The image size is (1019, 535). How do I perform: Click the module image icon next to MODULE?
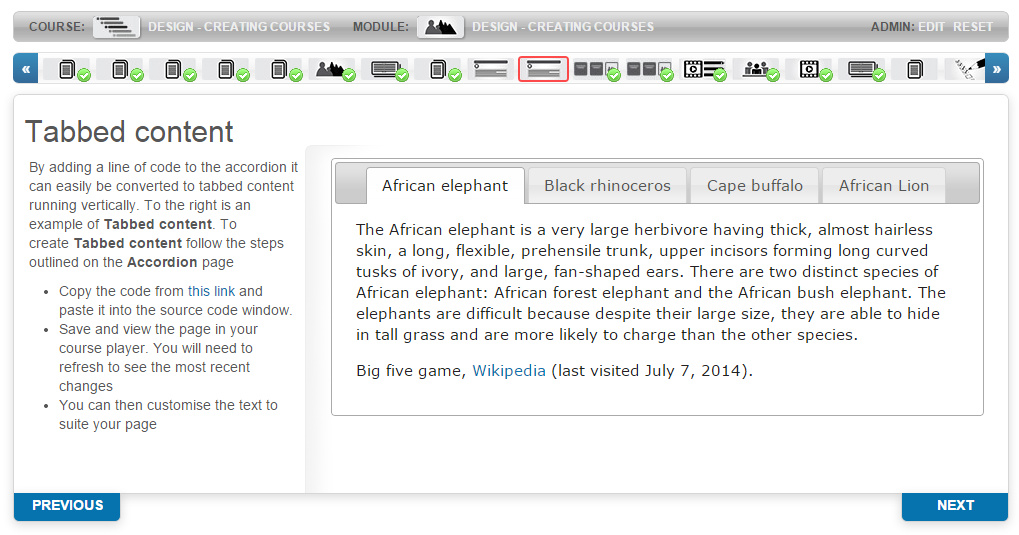[440, 27]
